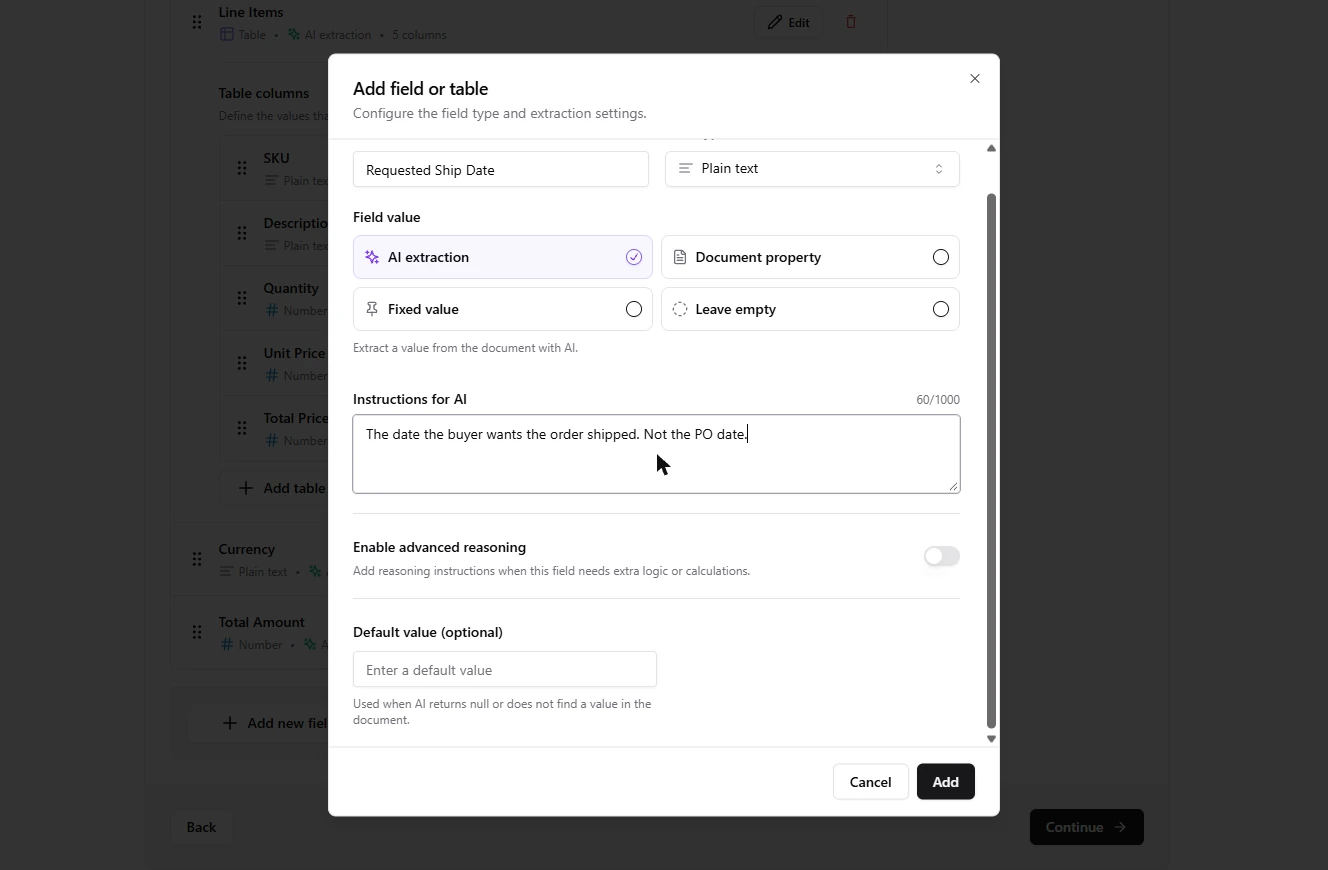Click the Total Price column drag handle
This screenshot has width=1328, height=870.
(x=242, y=428)
